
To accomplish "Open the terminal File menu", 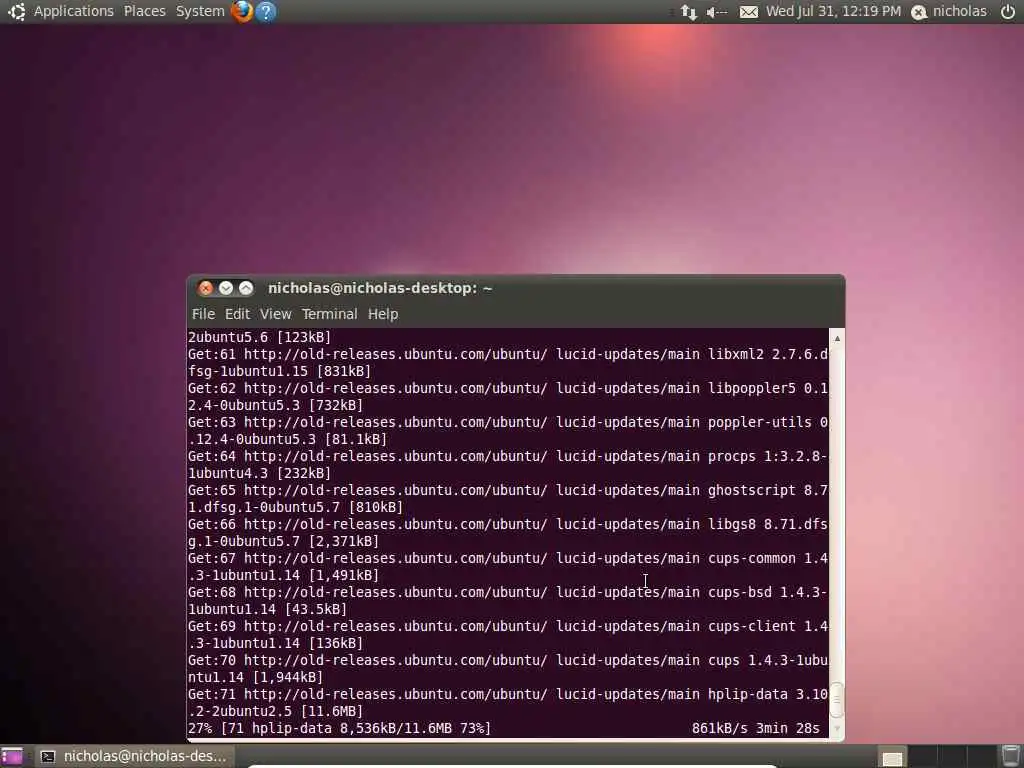I will coord(203,314).
